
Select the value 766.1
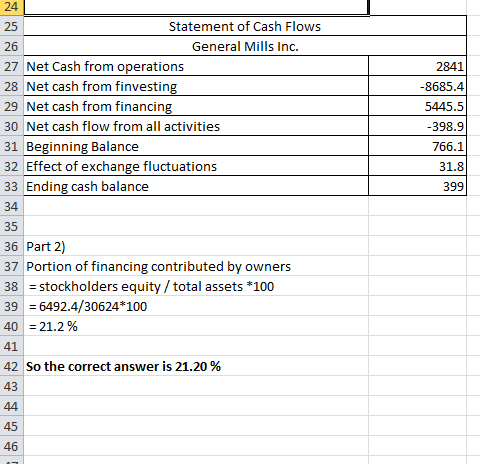(x=417, y=146)
